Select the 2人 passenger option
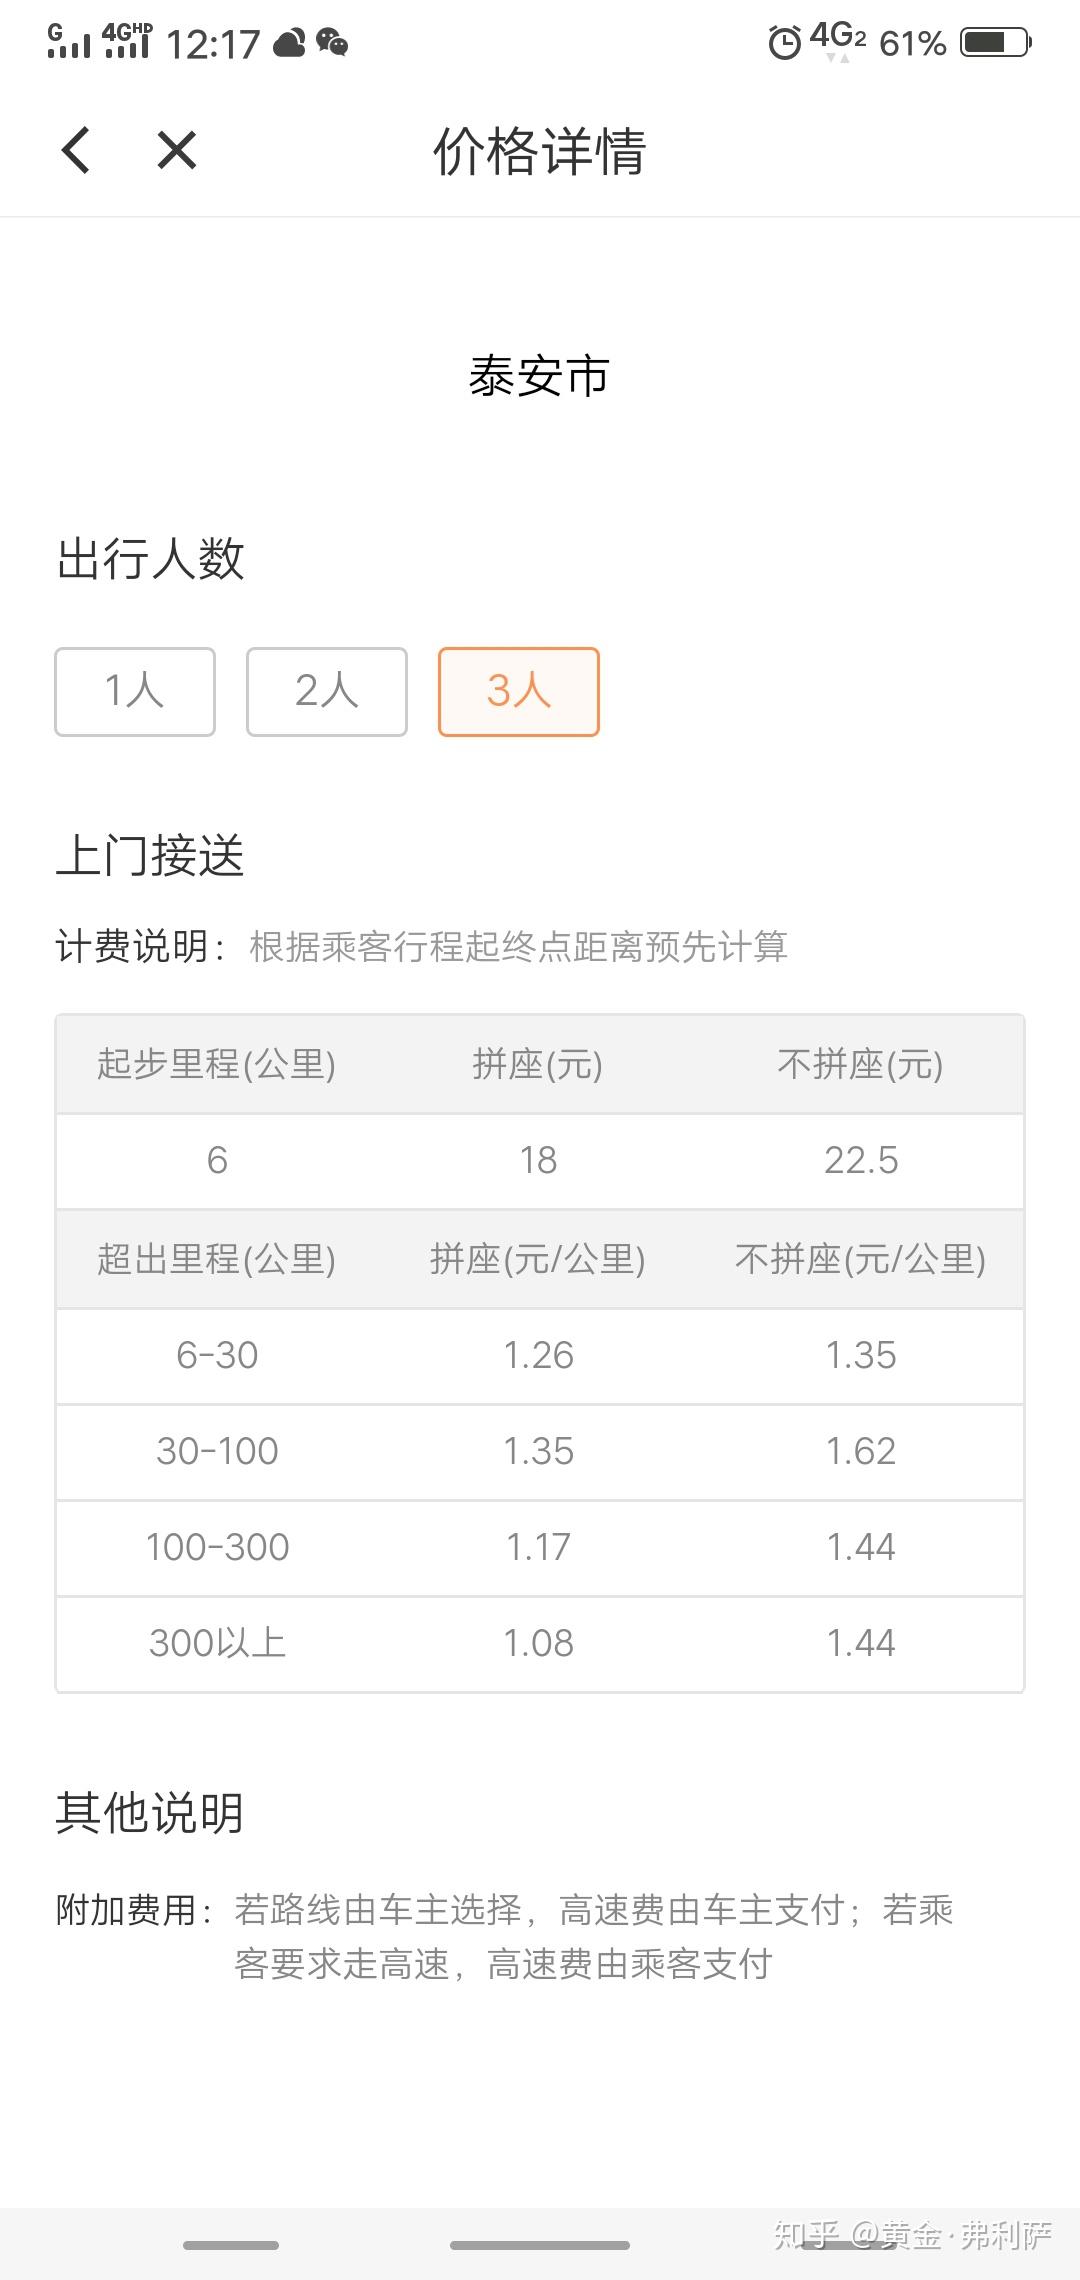1080x2280 pixels. (x=327, y=692)
